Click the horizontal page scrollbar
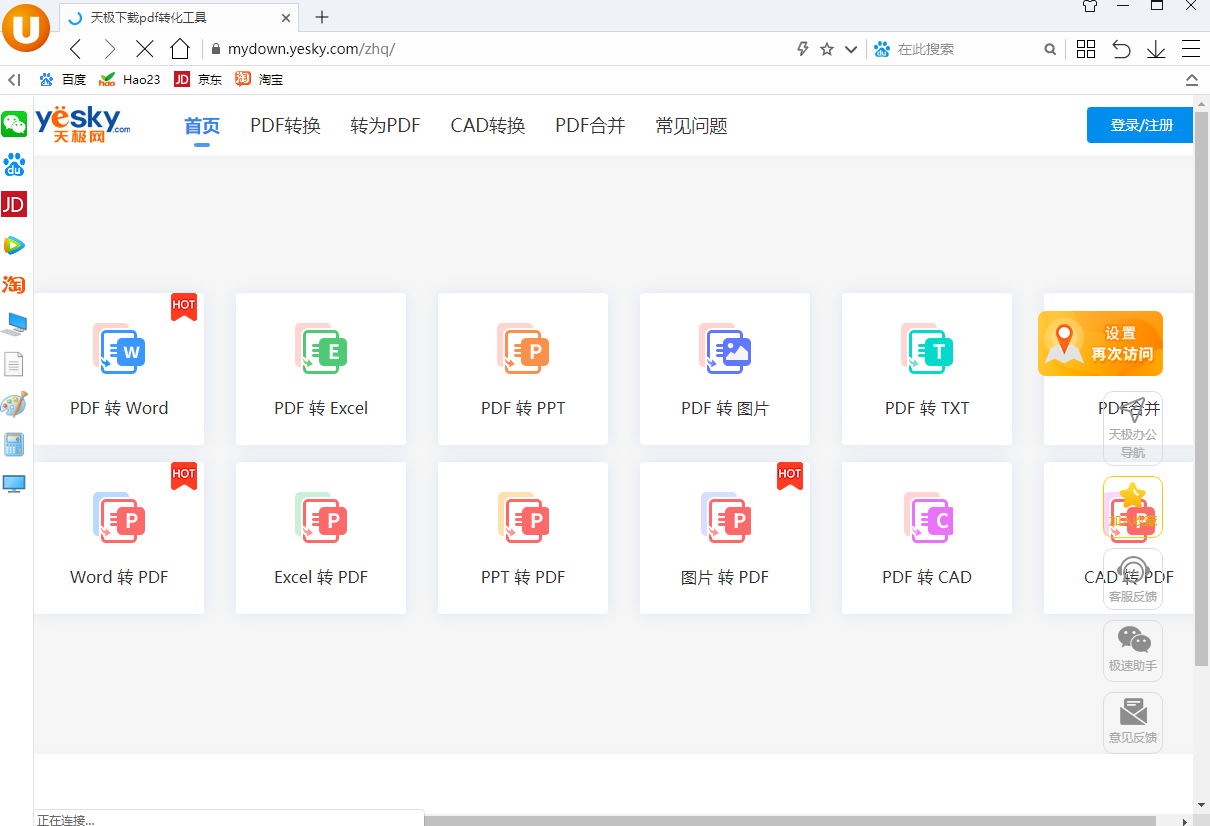1210x826 pixels. click(x=790, y=821)
